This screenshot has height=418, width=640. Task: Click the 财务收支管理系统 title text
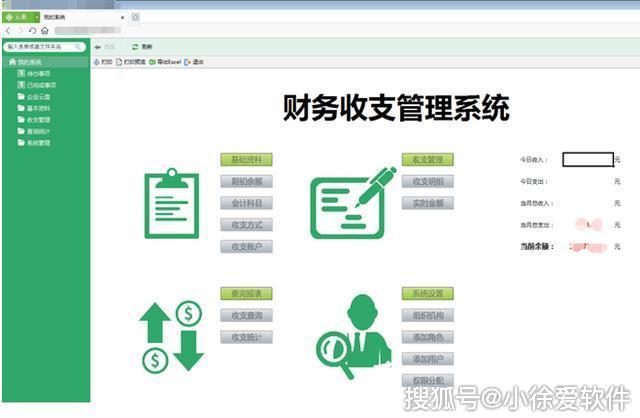396,108
